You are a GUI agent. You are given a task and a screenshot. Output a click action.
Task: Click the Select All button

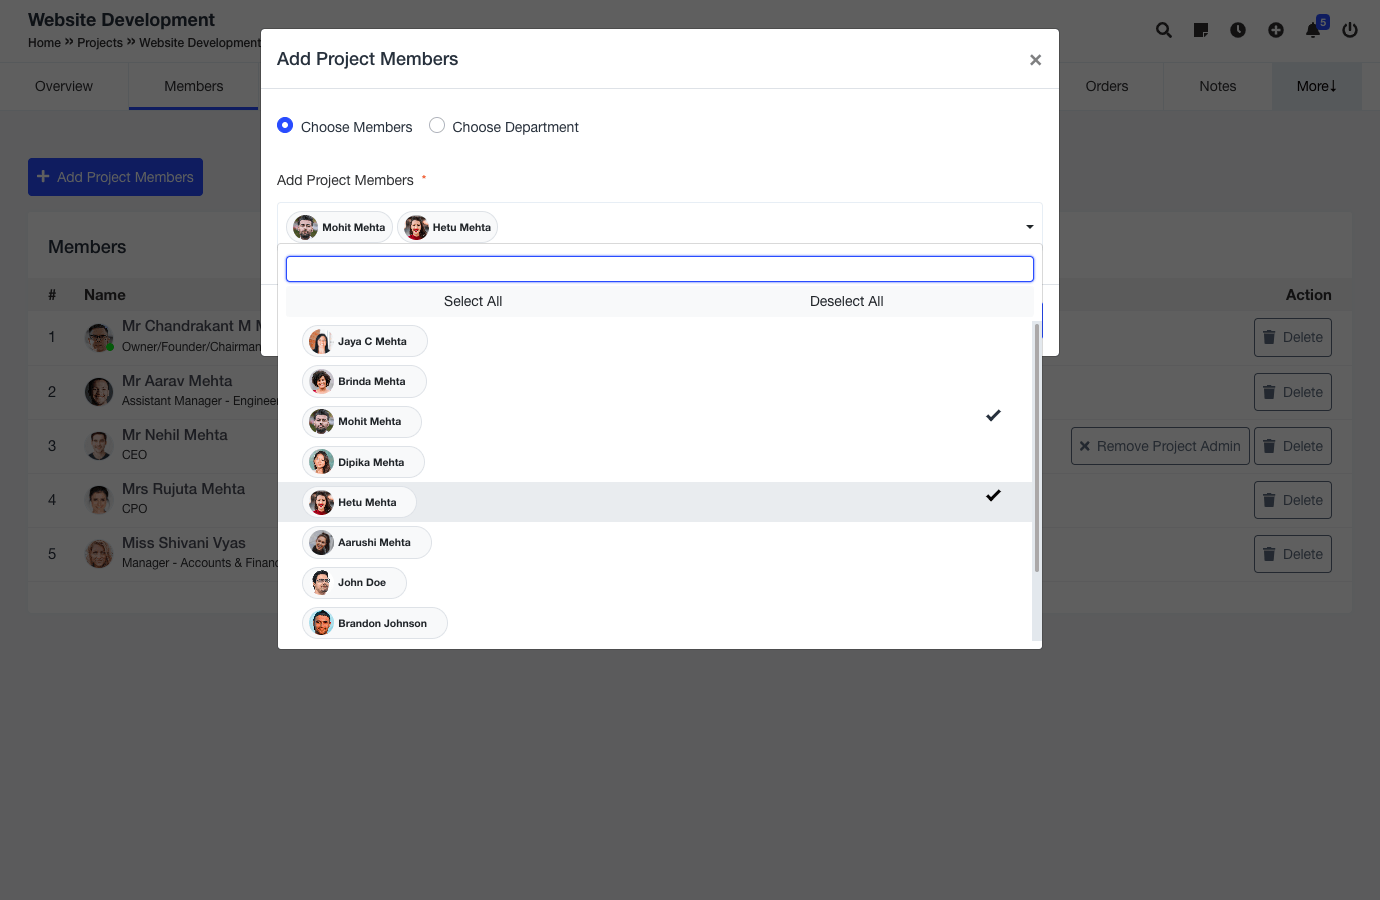(x=473, y=301)
